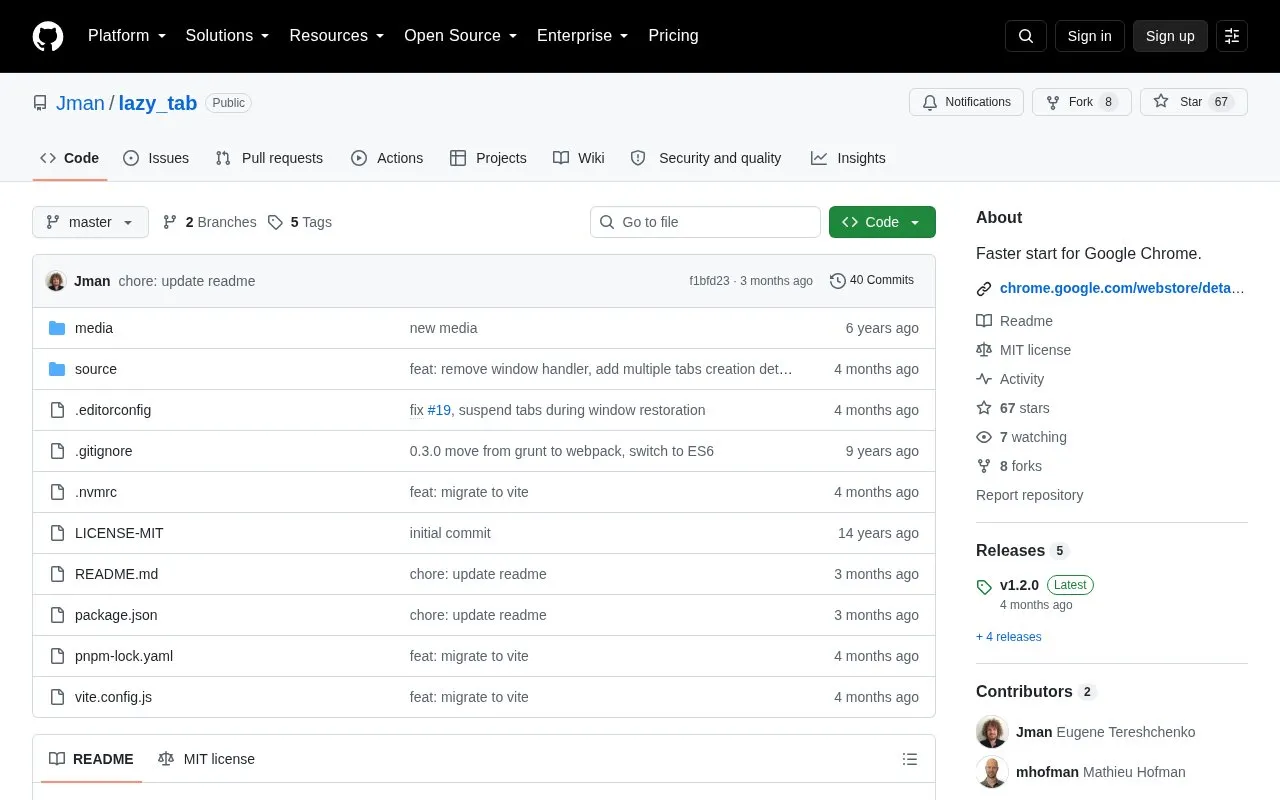Click the Sign up button
1280x800 pixels.
point(1170,36)
